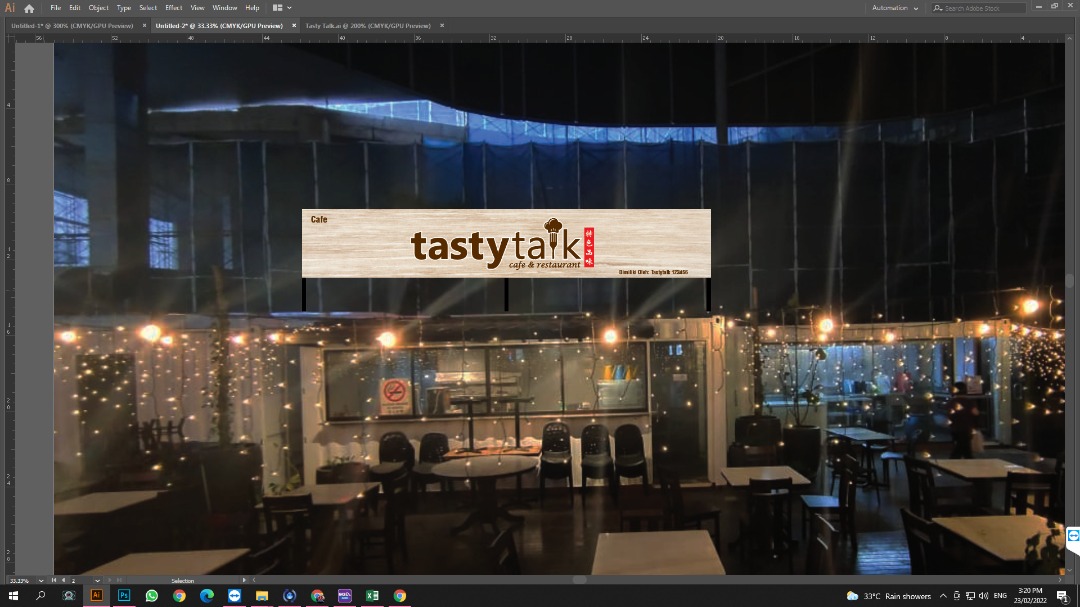1080x607 pixels.
Task: Open WhatsApp from the taskbar
Action: (150, 595)
